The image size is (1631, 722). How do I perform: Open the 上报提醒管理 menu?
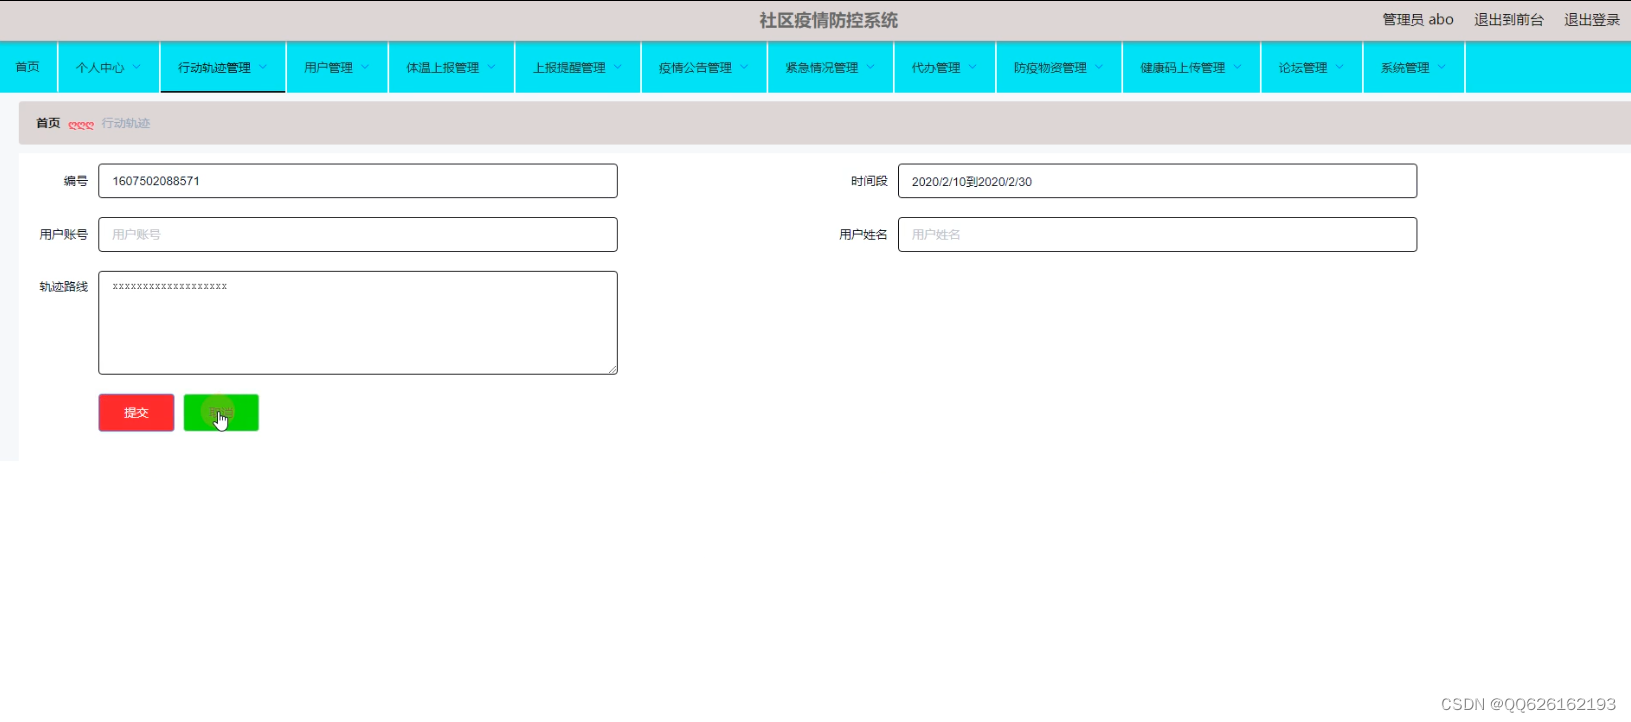pyautogui.click(x=578, y=67)
